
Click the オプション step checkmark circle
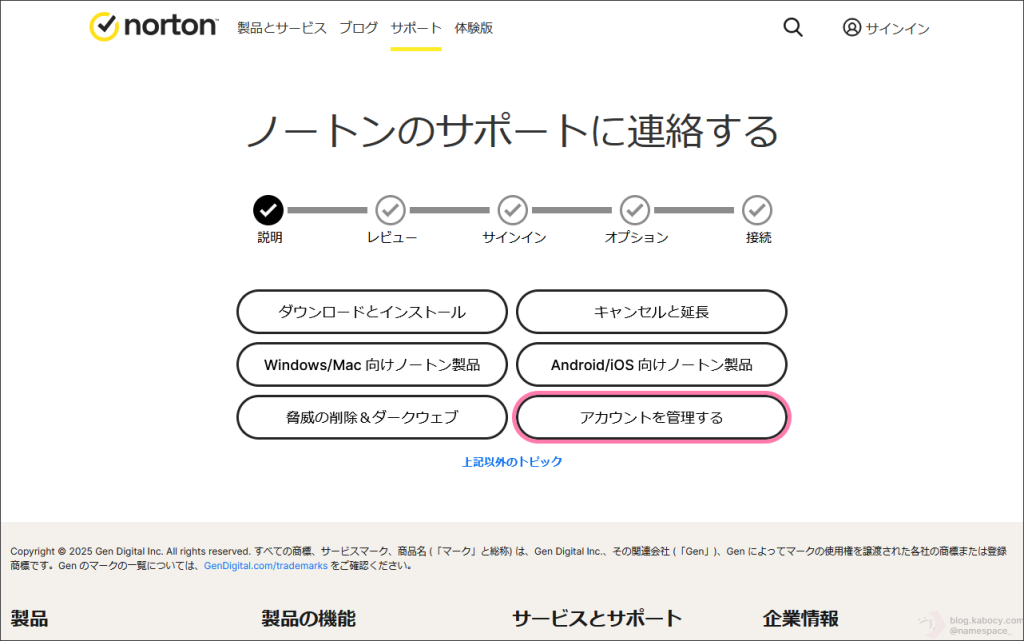[635, 210]
